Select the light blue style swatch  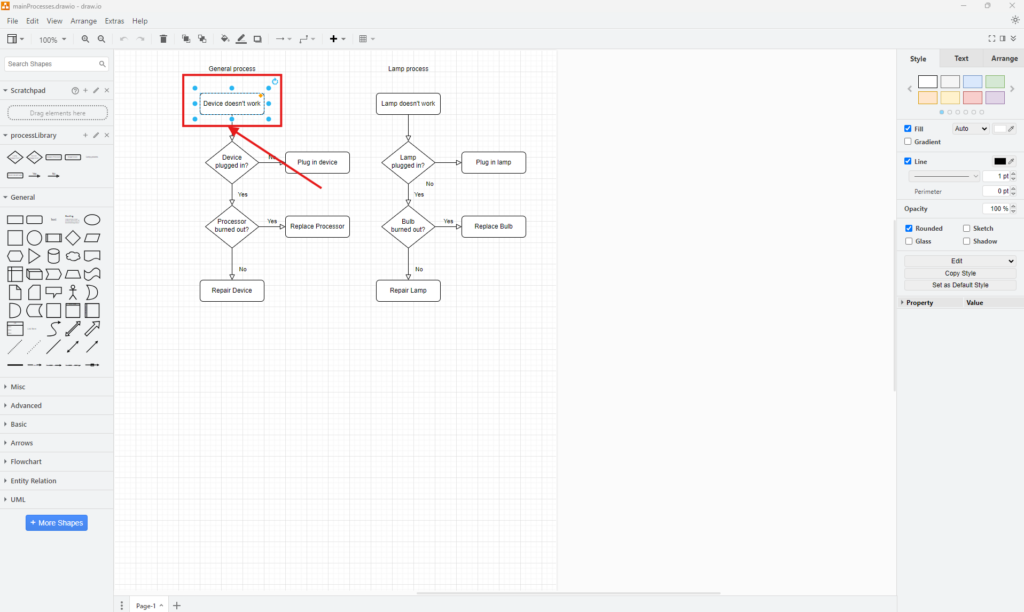[x=972, y=81]
